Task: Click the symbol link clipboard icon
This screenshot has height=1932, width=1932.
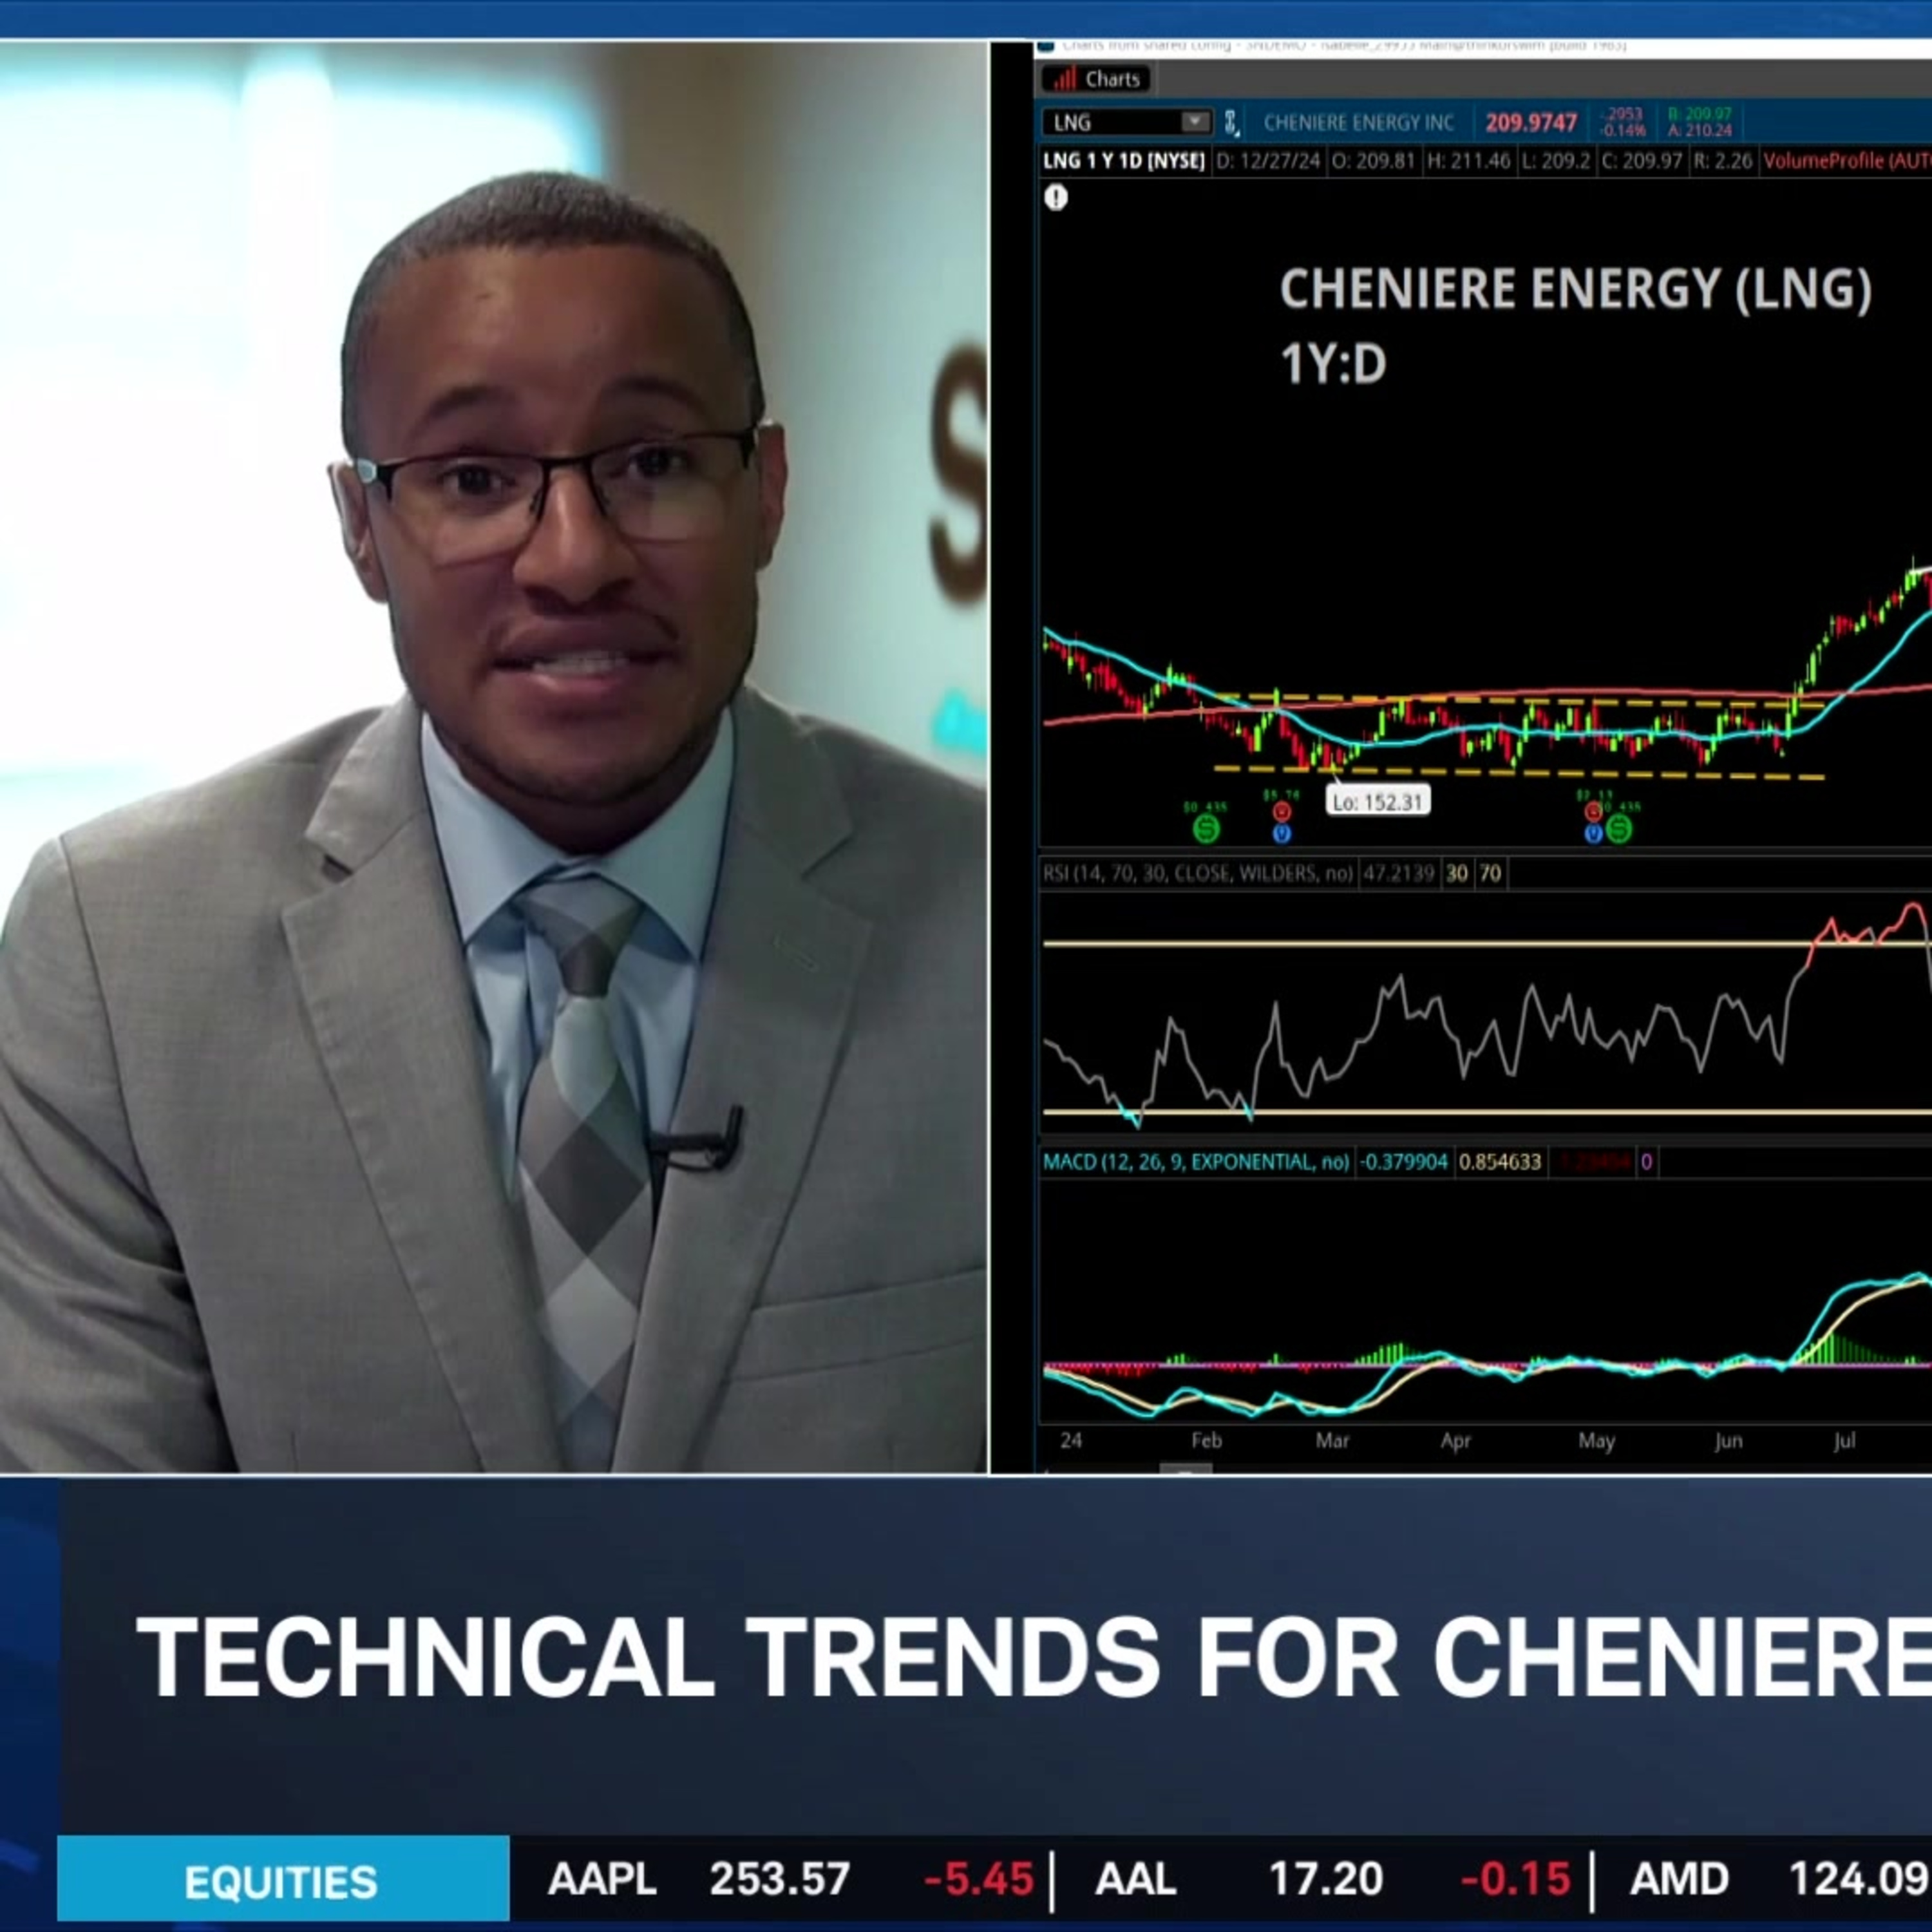Action: pos(1231,123)
